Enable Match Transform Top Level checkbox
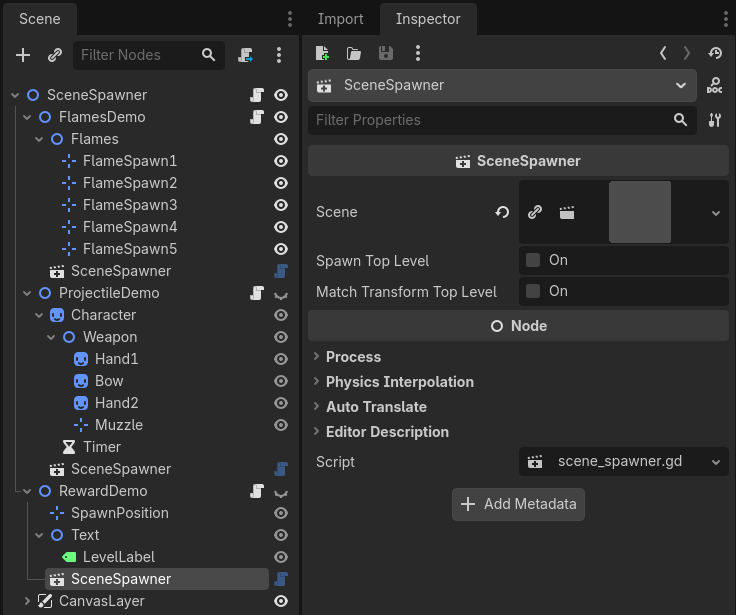Screen dimensions: 736x615 point(533,291)
